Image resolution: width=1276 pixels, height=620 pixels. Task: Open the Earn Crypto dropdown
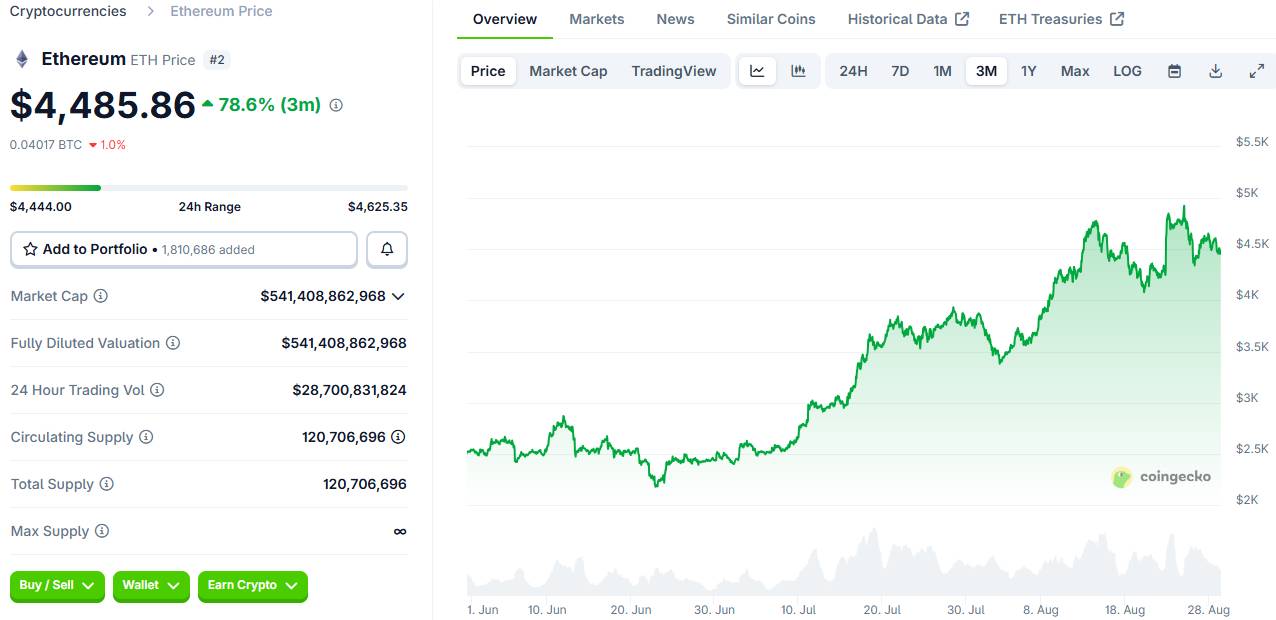[252, 586]
